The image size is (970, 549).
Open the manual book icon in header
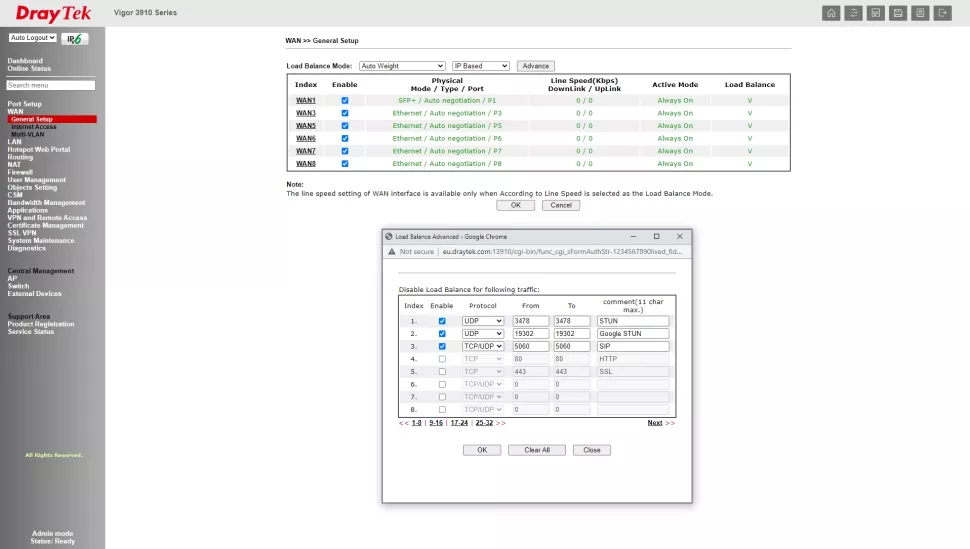click(920, 13)
